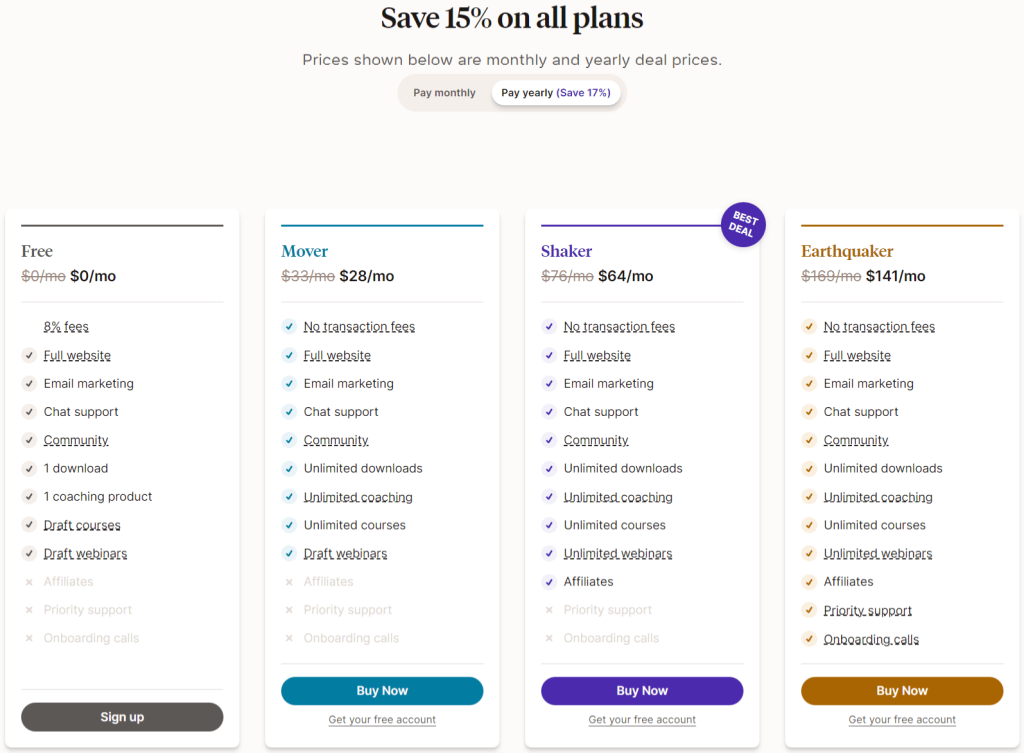Click checkmark icon beside Earthquaker Priority support
This screenshot has height=753, width=1024.
809,610
